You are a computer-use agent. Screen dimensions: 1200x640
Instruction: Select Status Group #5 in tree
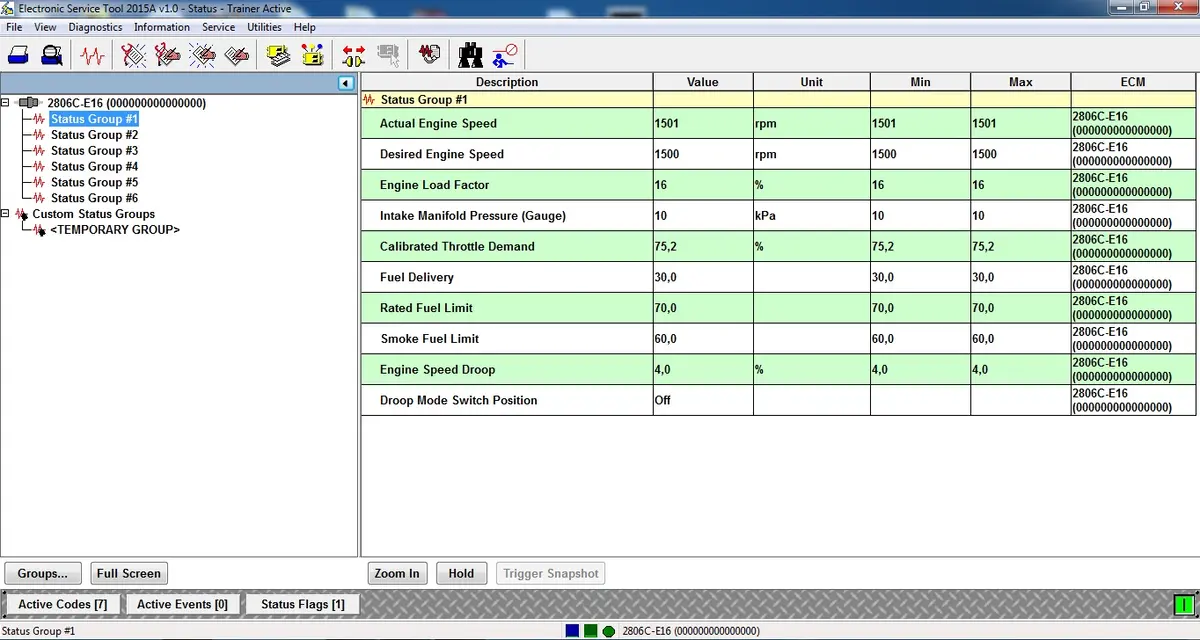(x=94, y=183)
